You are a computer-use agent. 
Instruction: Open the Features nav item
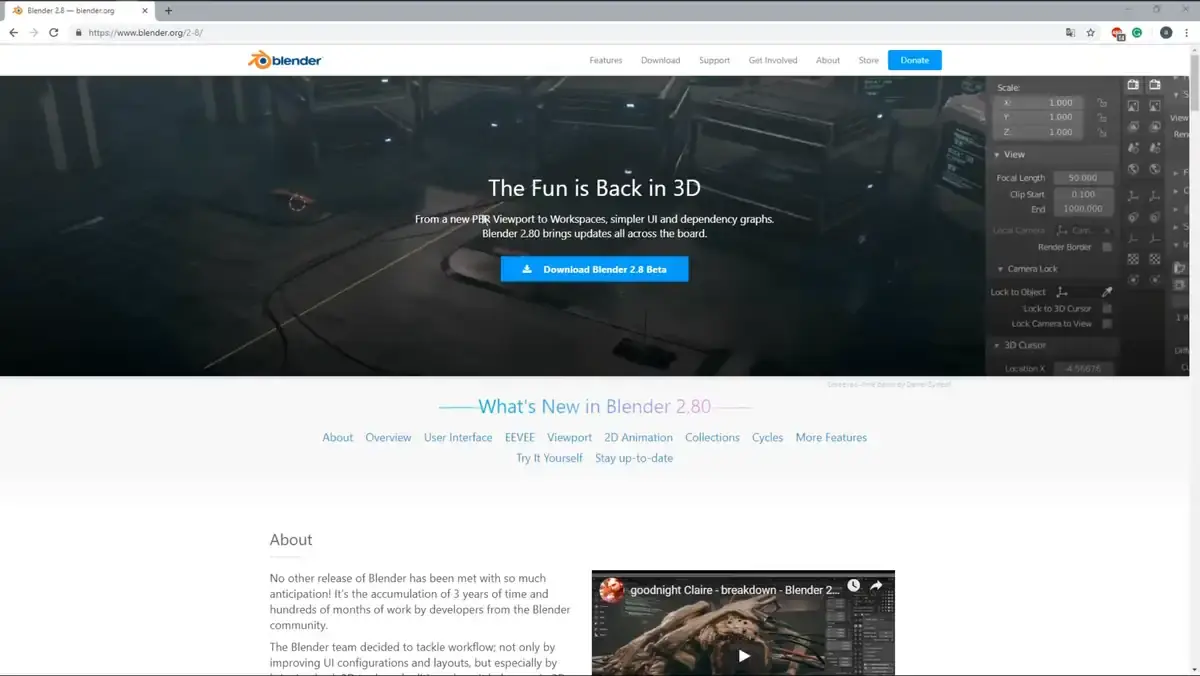(606, 60)
